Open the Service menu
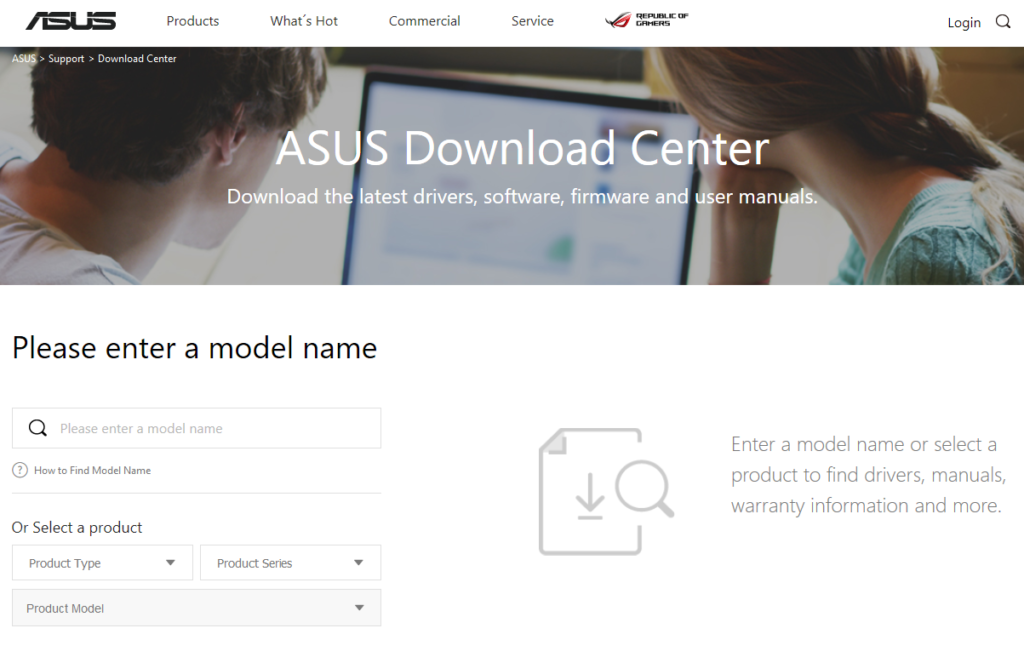This screenshot has height=651, width=1024. coord(532,21)
